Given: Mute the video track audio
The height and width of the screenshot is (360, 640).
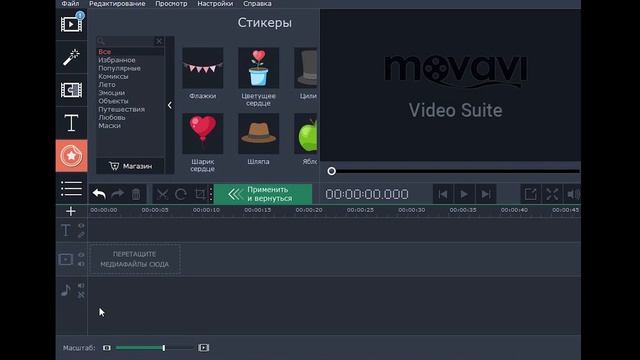Looking at the screenshot, I should (81, 264).
